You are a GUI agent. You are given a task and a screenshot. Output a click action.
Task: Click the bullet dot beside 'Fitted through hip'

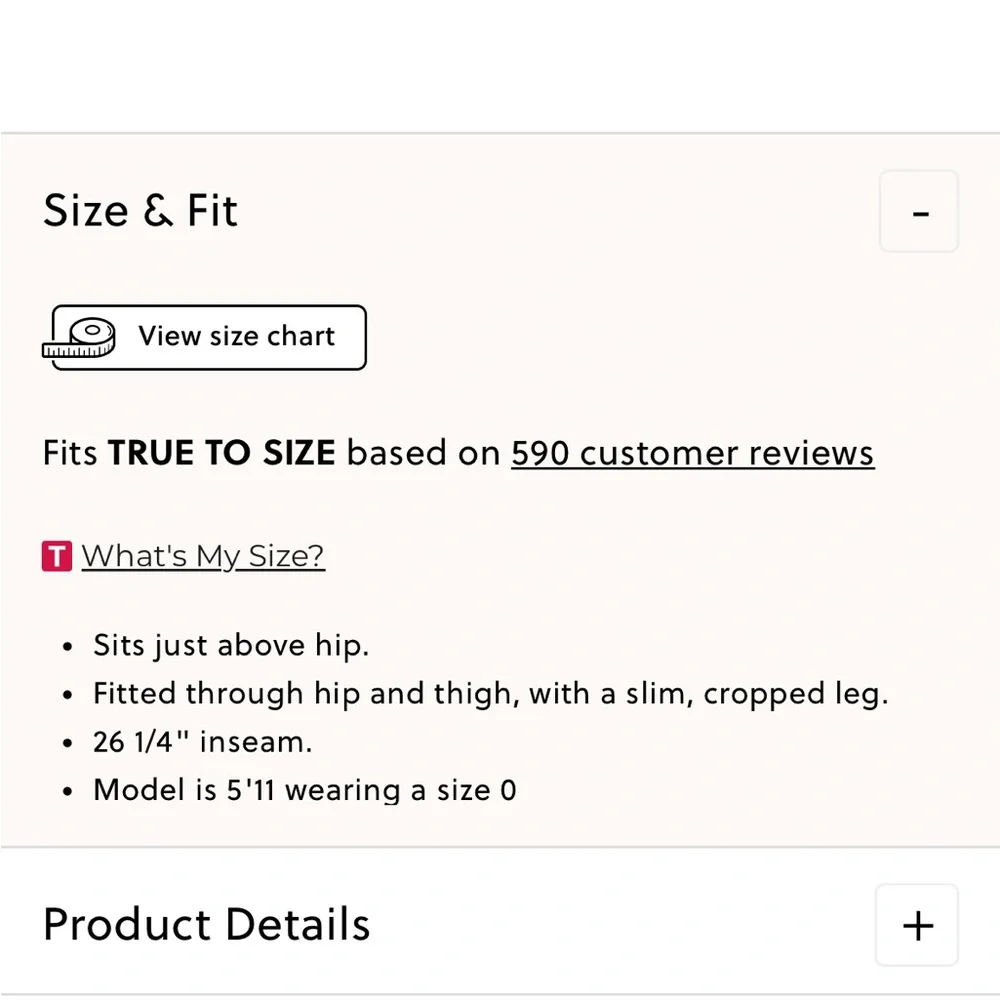67,695
